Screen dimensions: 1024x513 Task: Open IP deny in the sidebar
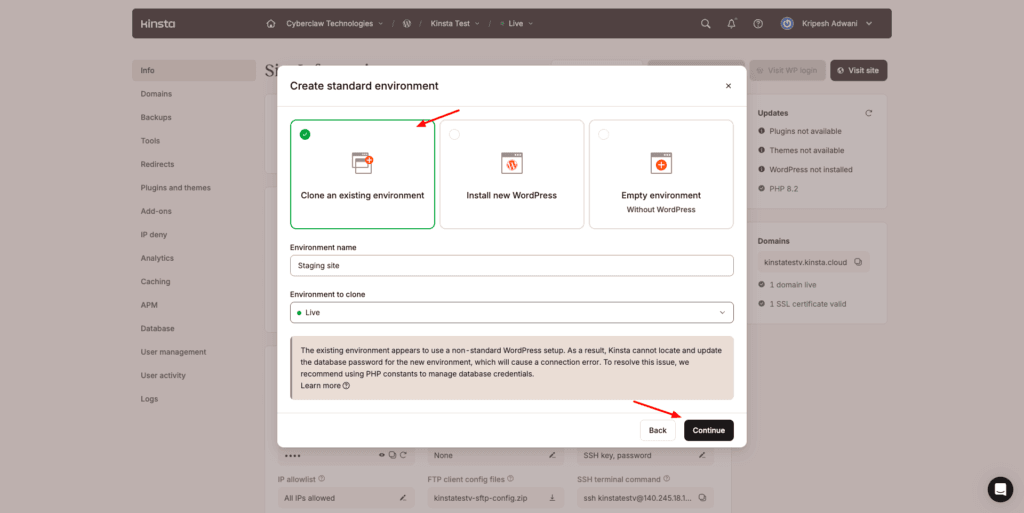tap(154, 235)
